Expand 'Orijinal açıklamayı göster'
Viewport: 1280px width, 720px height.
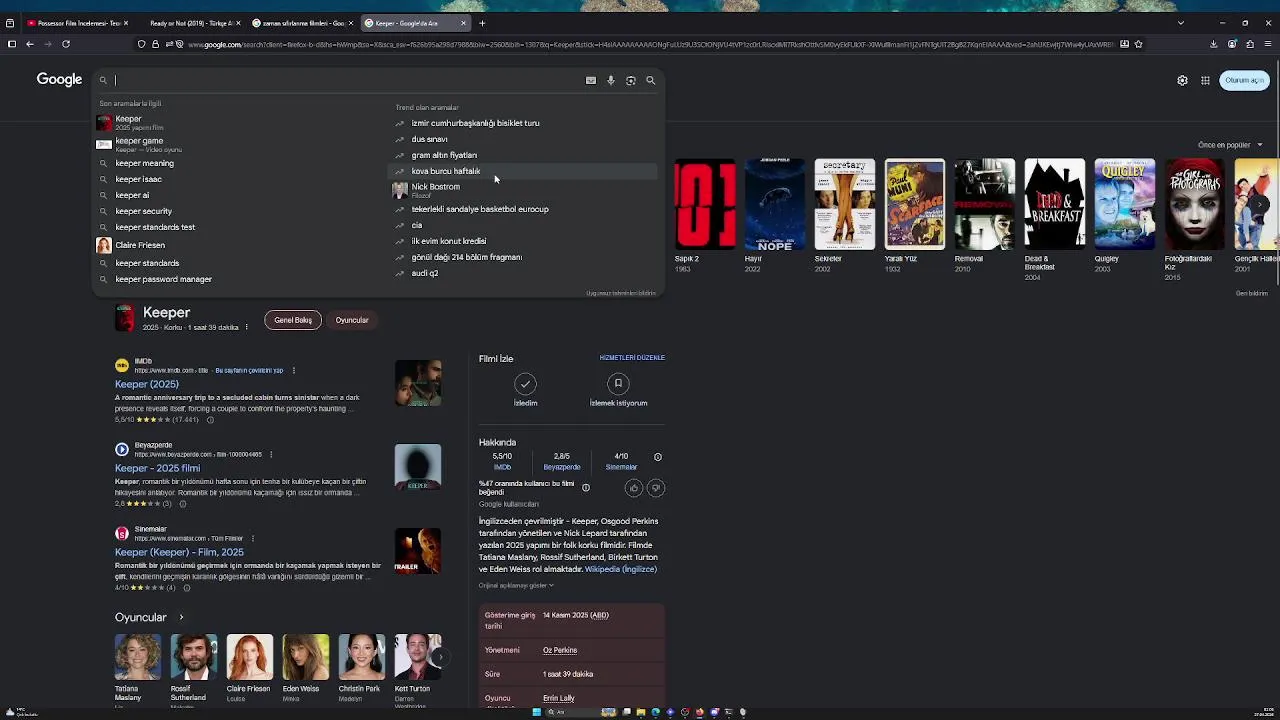click(516, 585)
